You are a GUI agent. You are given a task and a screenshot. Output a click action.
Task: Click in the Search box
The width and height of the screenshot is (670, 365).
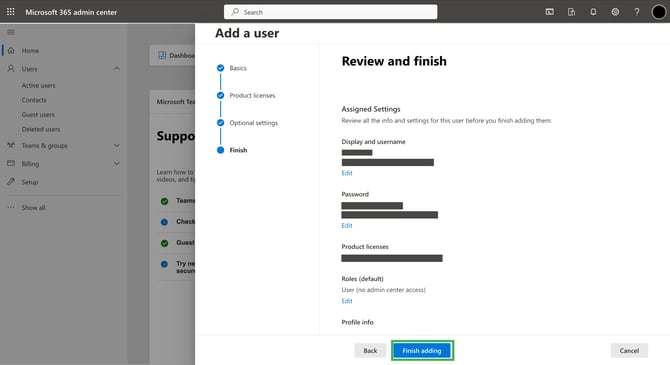click(x=330, y=12)
